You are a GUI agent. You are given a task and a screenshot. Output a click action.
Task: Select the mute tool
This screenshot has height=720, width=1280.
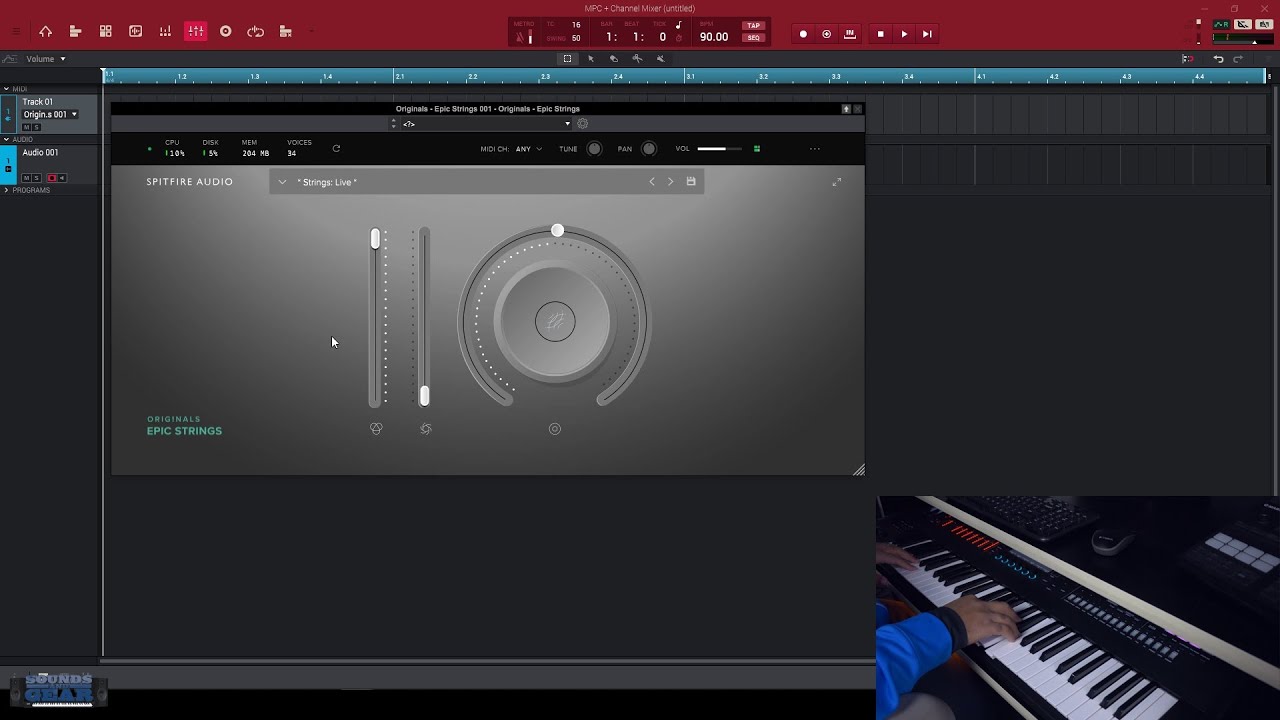click(660, 59)
